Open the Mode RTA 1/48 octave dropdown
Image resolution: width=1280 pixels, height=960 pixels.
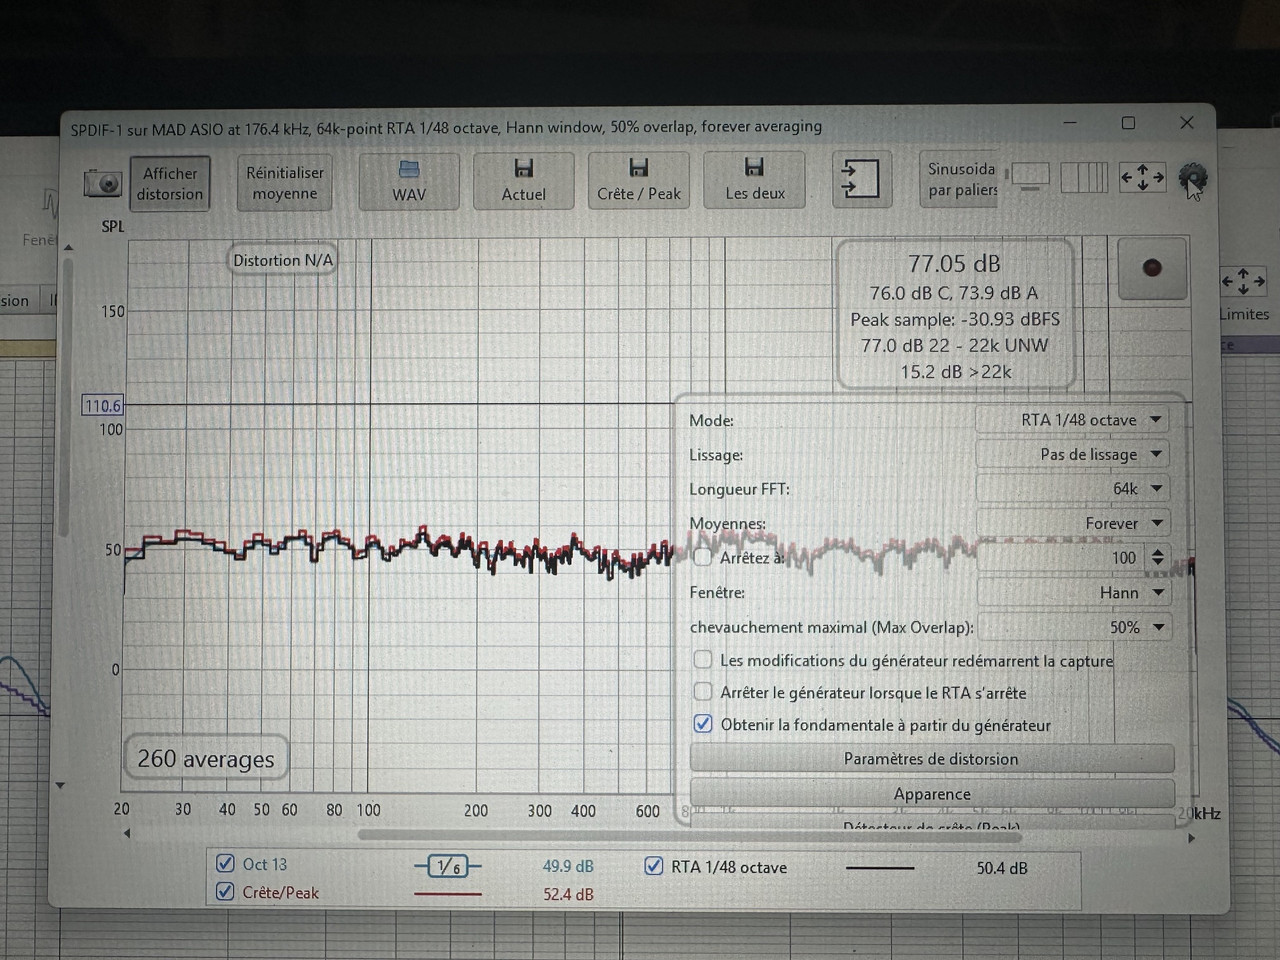point(1071,420)
